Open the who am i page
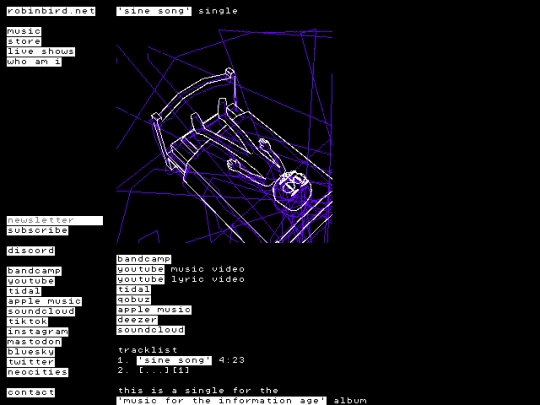 (34, 62)
